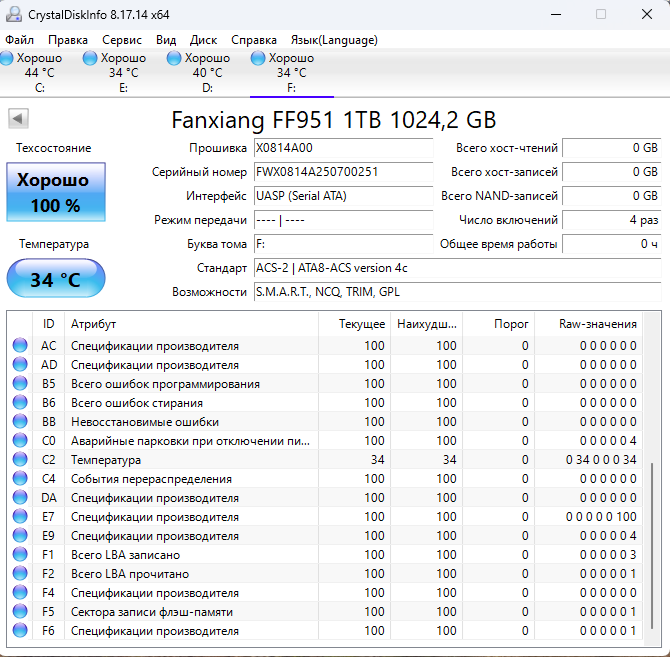Open the Сервис menu
This screenshot has width=670, height=657.
[x=122, y=40]
